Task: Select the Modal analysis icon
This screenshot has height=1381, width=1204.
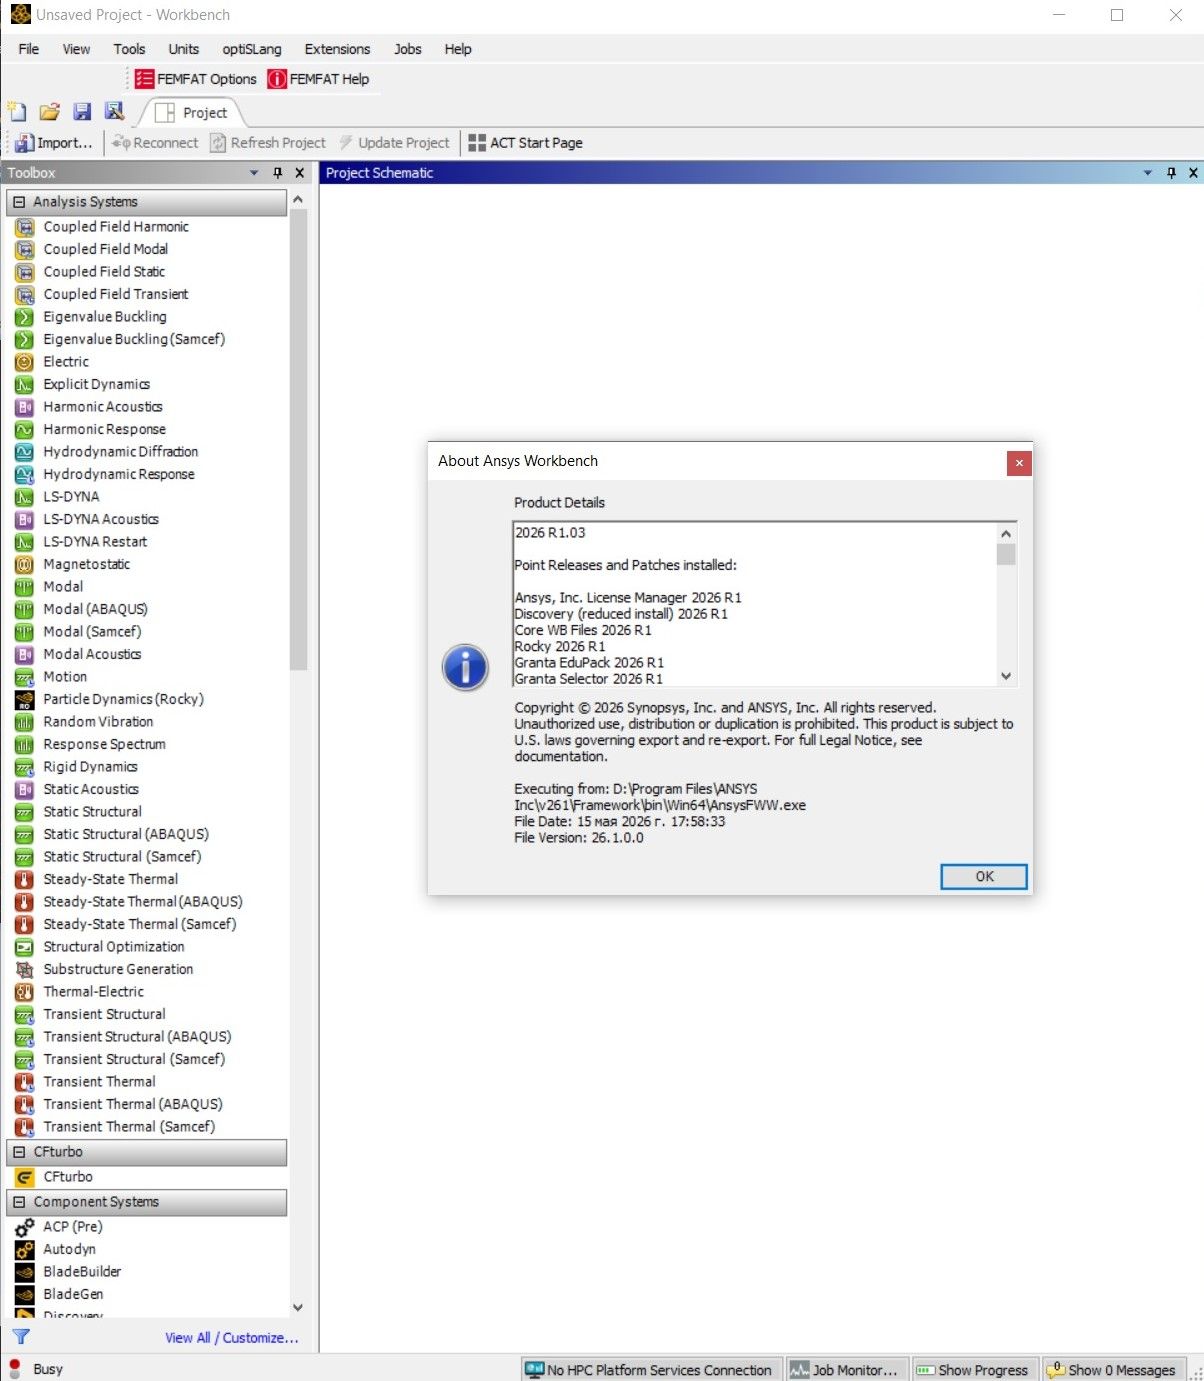Action: click(x=25, y=587)
